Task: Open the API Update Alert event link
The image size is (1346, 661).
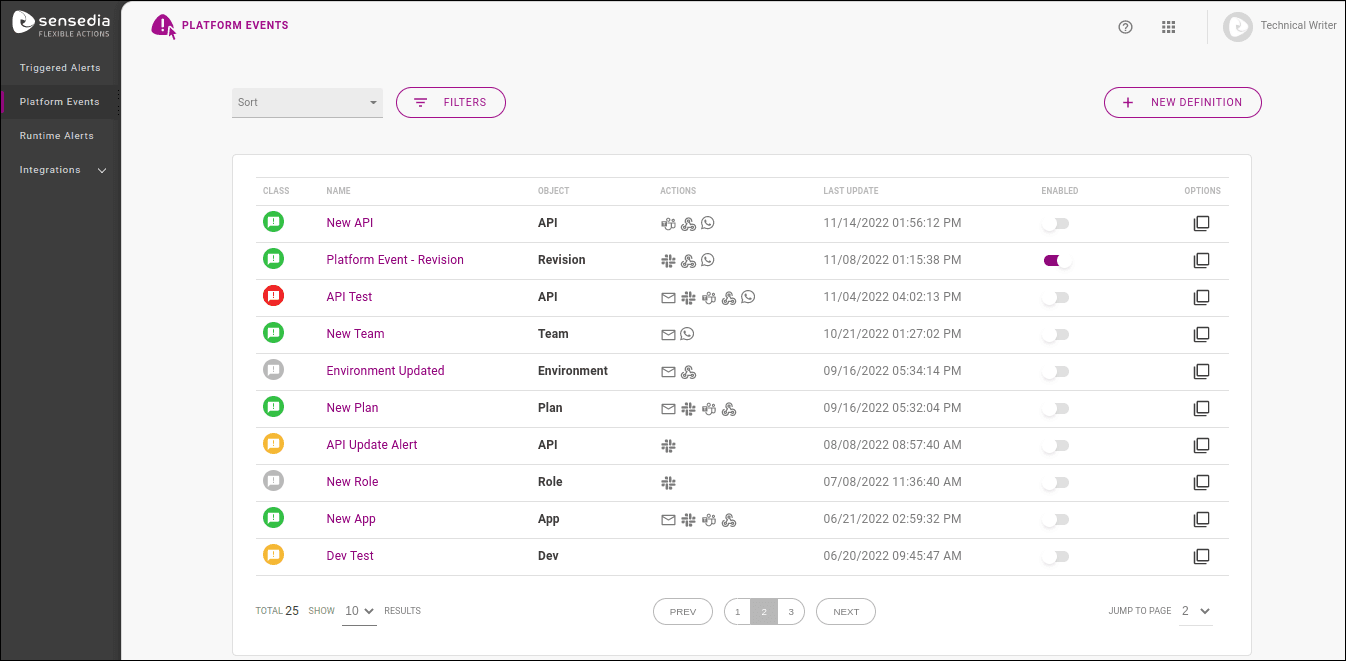Action: tap(371, 444)
